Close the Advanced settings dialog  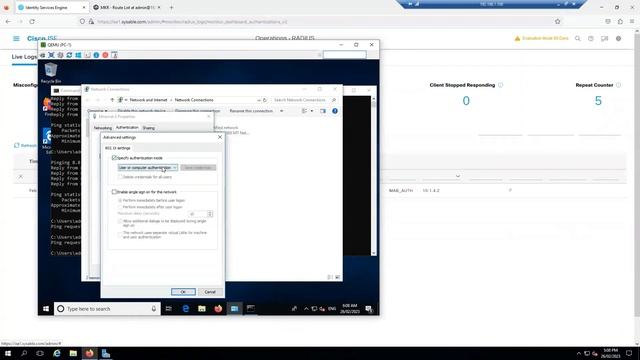pos(220,137)
